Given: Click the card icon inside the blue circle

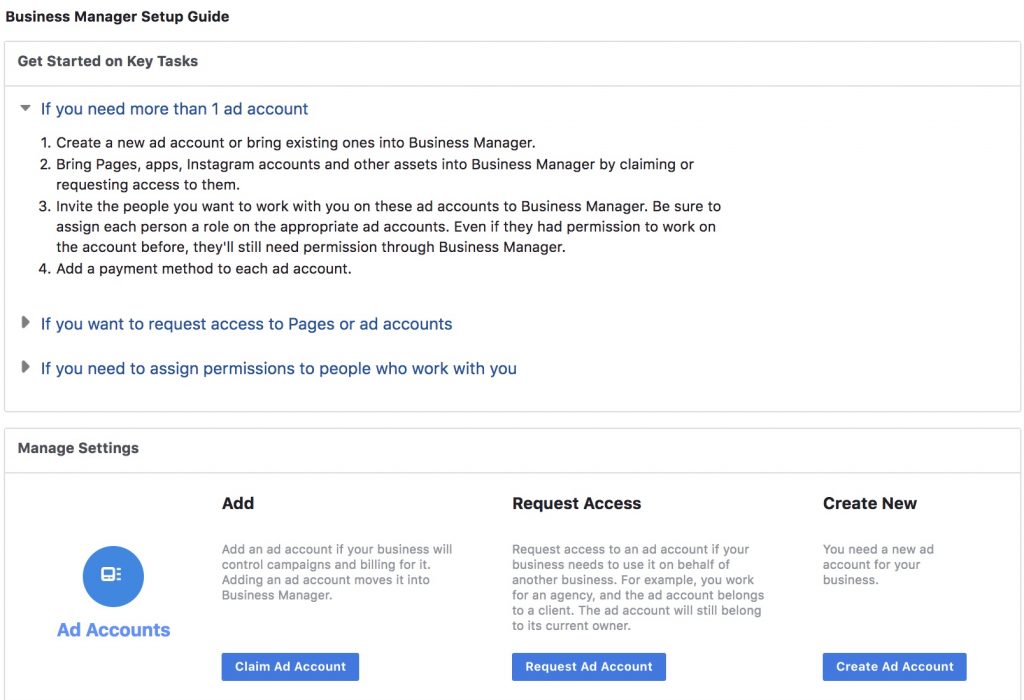Looking at the screenshot, I should tap(113, 577).
